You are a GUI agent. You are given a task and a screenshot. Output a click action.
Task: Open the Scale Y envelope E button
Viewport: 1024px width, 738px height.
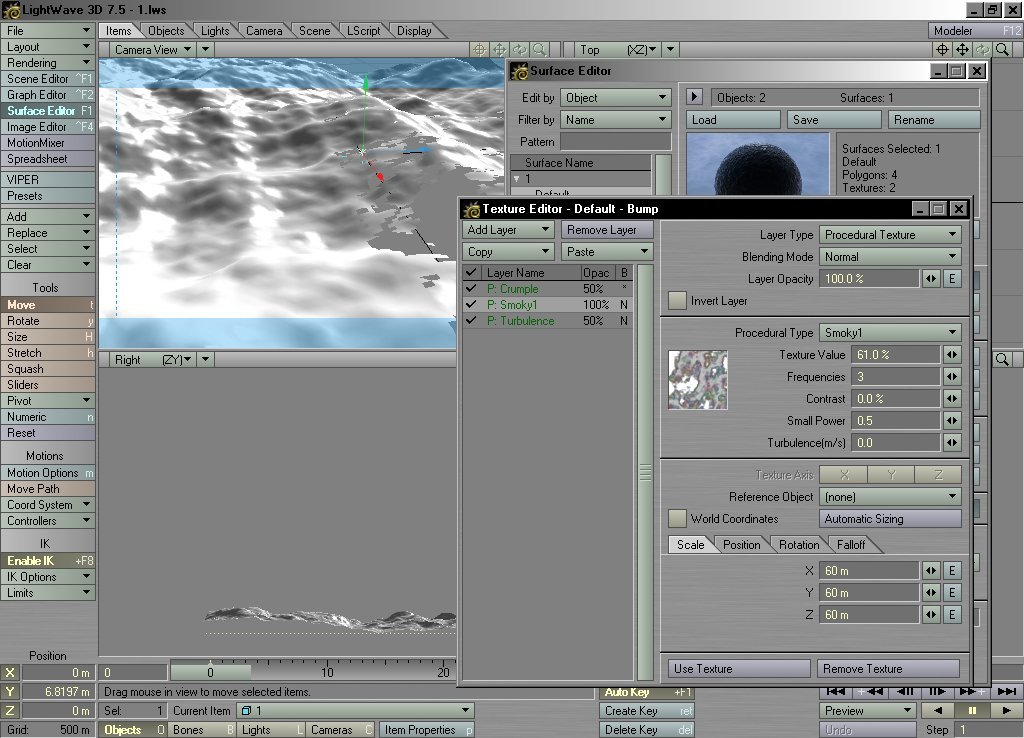coord(952,593)
